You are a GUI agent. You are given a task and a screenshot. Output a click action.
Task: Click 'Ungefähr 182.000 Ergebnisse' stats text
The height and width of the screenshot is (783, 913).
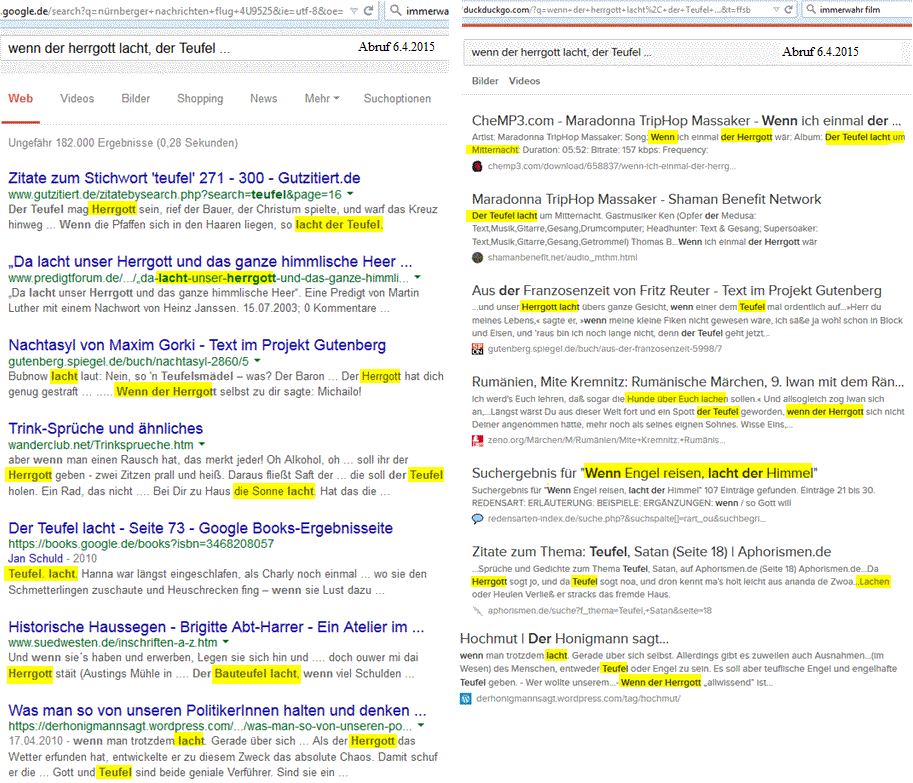tap(123, 143)
